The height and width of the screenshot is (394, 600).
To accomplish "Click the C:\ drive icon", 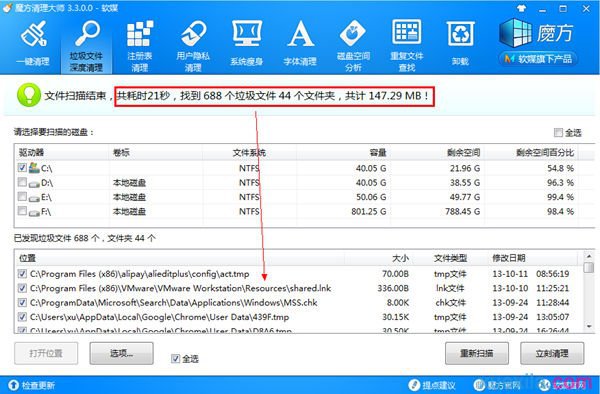I will point(34,168).
